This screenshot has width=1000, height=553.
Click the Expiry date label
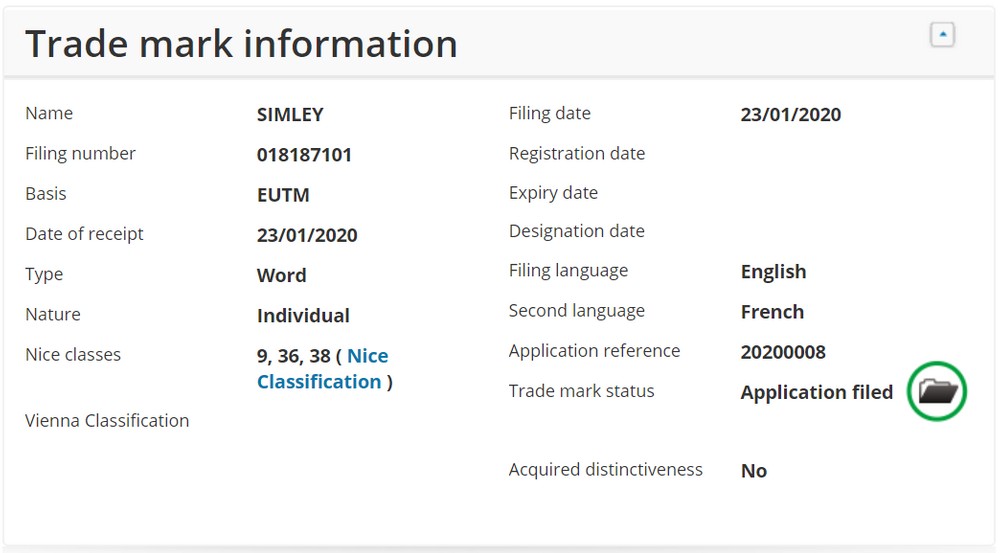[553, 193]
